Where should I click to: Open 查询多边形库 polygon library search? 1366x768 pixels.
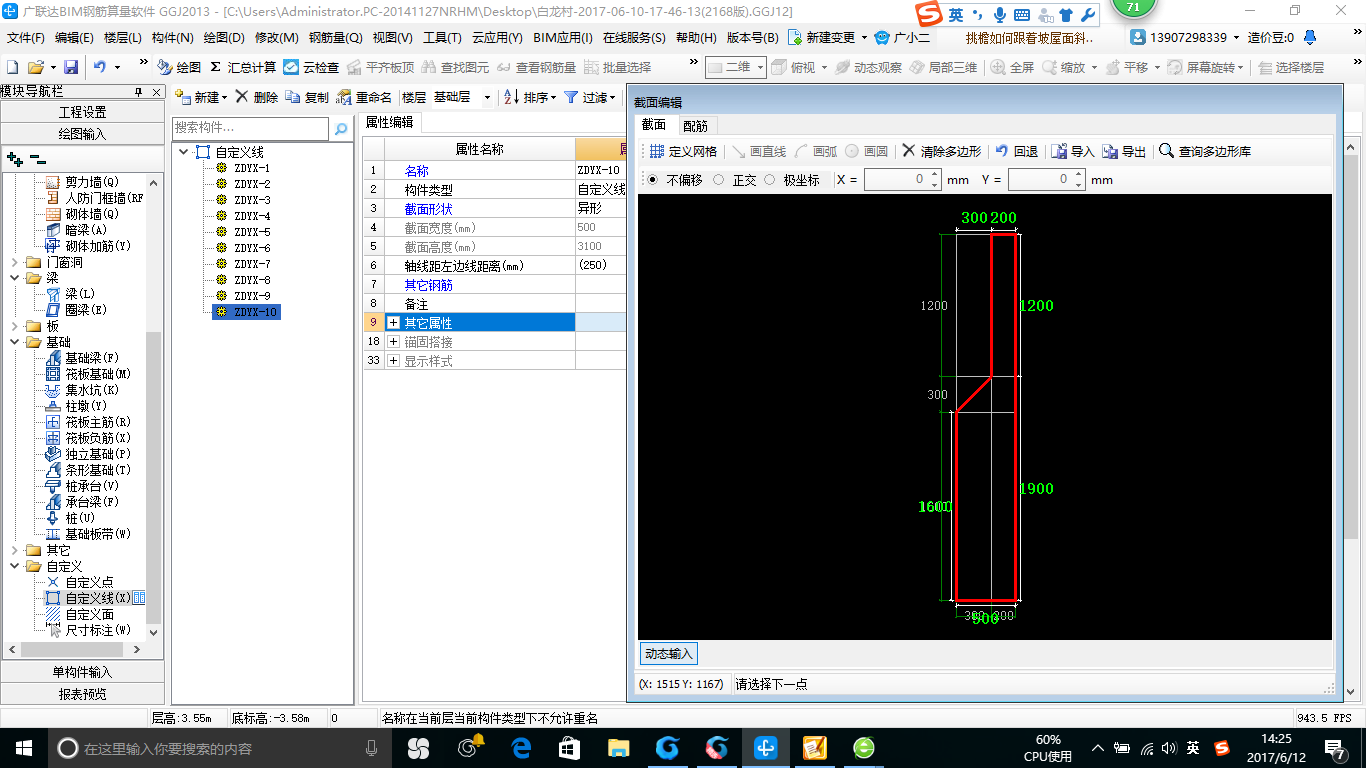(1204, 152)
